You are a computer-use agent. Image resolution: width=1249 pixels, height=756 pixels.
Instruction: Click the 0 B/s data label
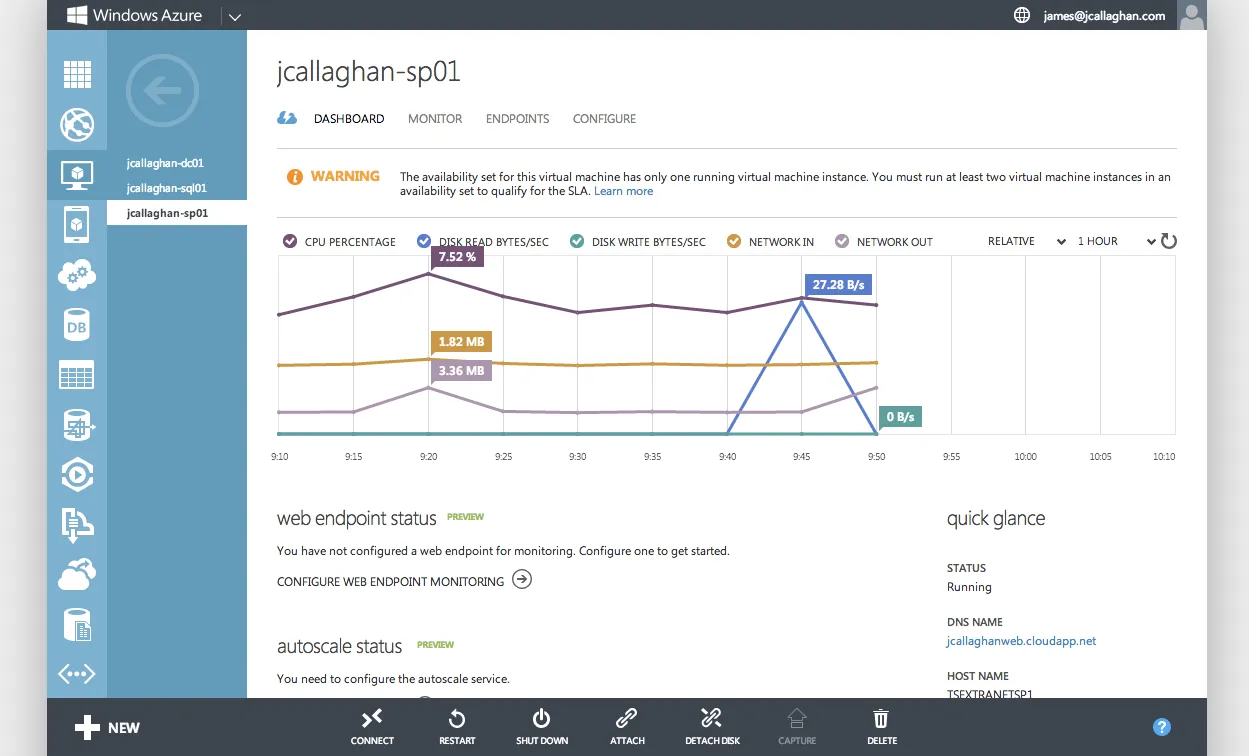(901, 417)
